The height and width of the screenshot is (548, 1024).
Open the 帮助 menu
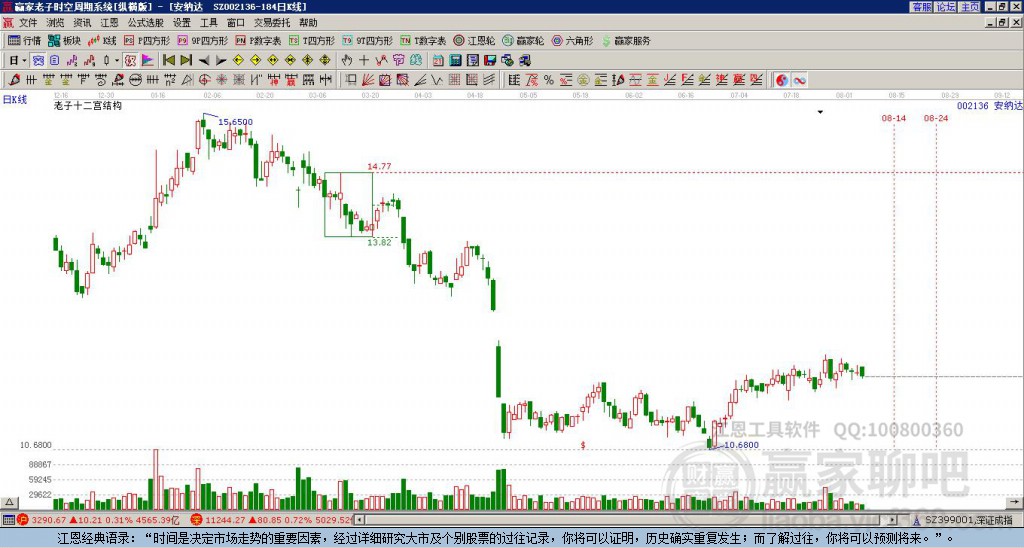pos(308,23)
